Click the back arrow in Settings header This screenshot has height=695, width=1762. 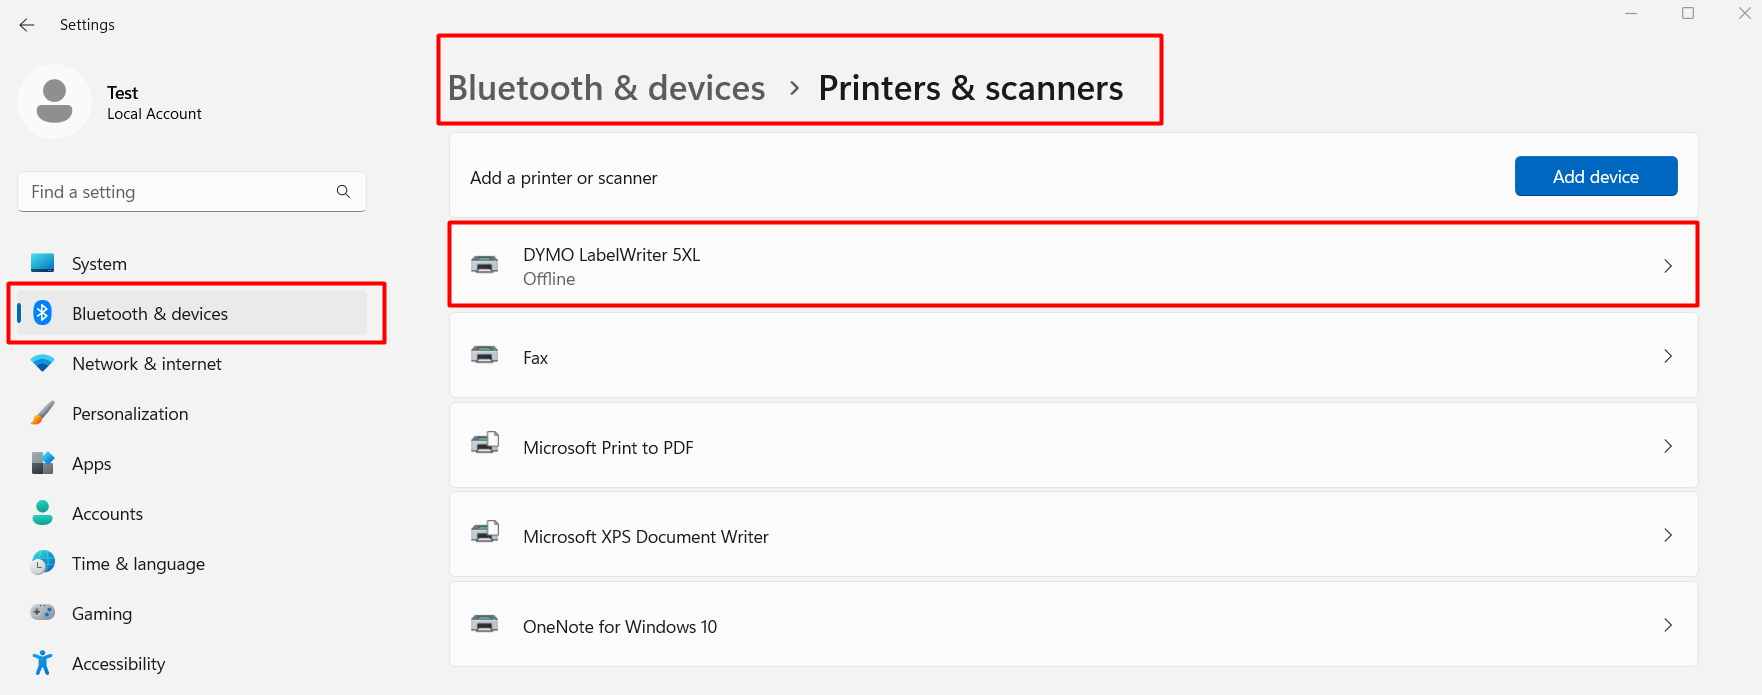coord(27,25)
